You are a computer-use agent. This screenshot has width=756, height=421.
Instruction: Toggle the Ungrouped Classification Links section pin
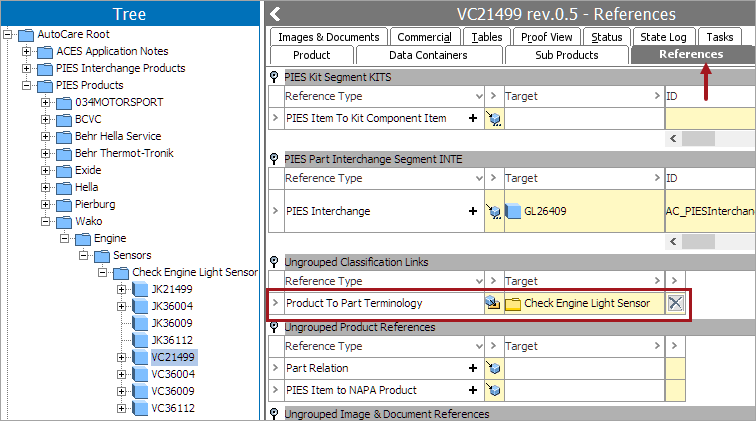[274, 262]
